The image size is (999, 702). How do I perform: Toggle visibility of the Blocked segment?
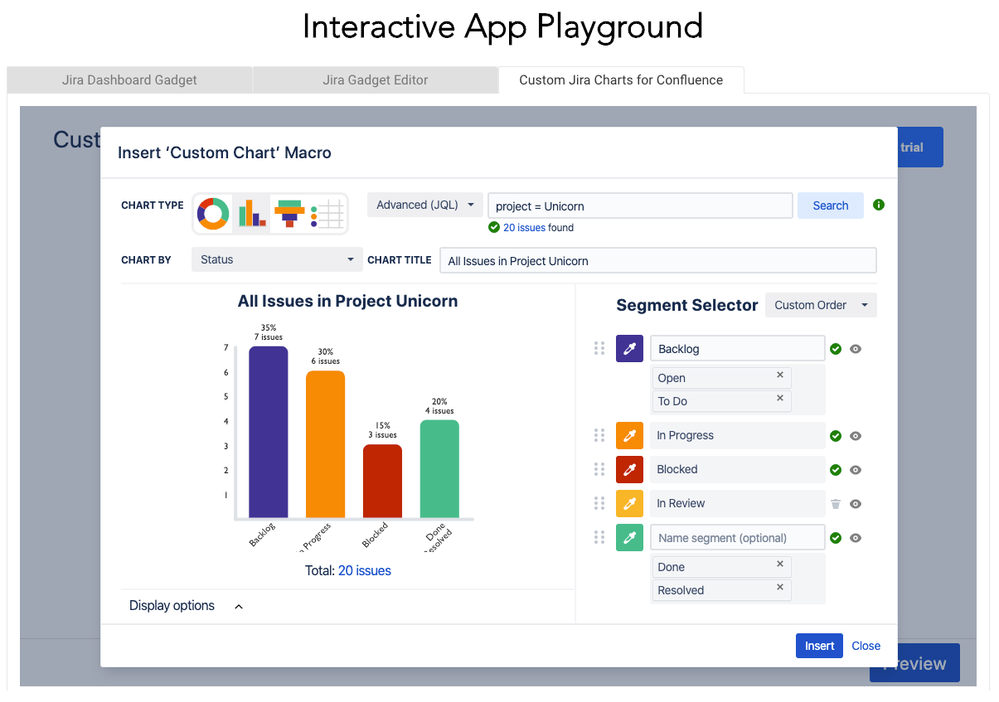pos(855,470)
